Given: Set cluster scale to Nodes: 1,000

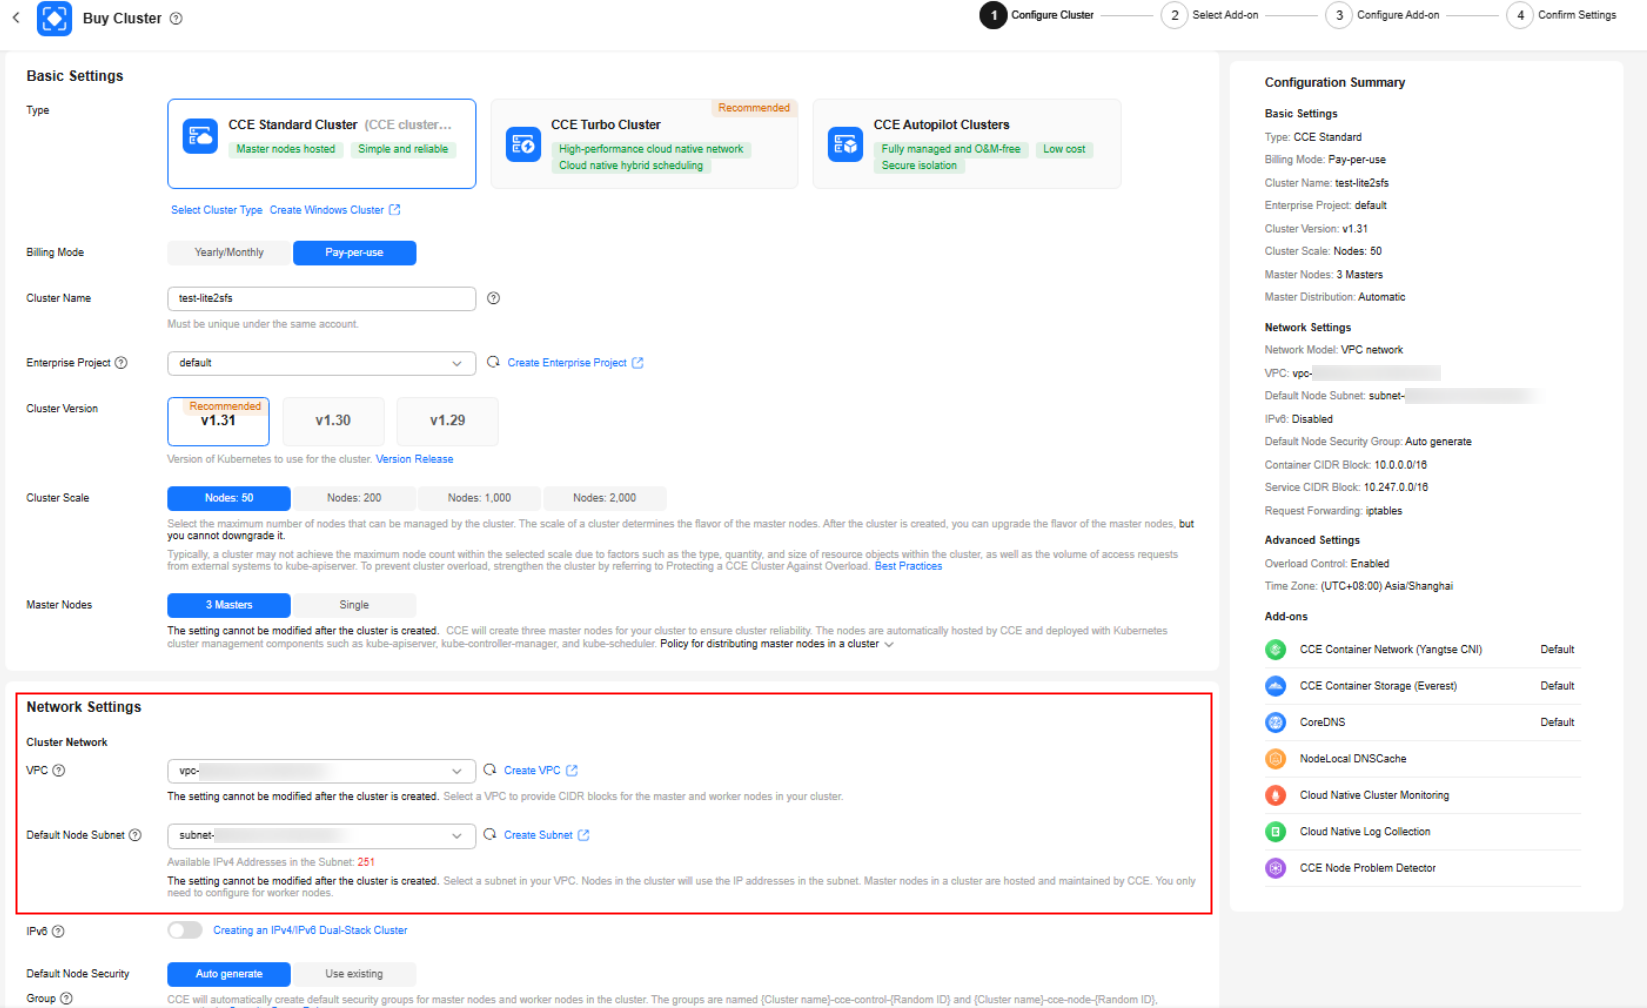Looking at the screenshot, I should pos(479,498).
